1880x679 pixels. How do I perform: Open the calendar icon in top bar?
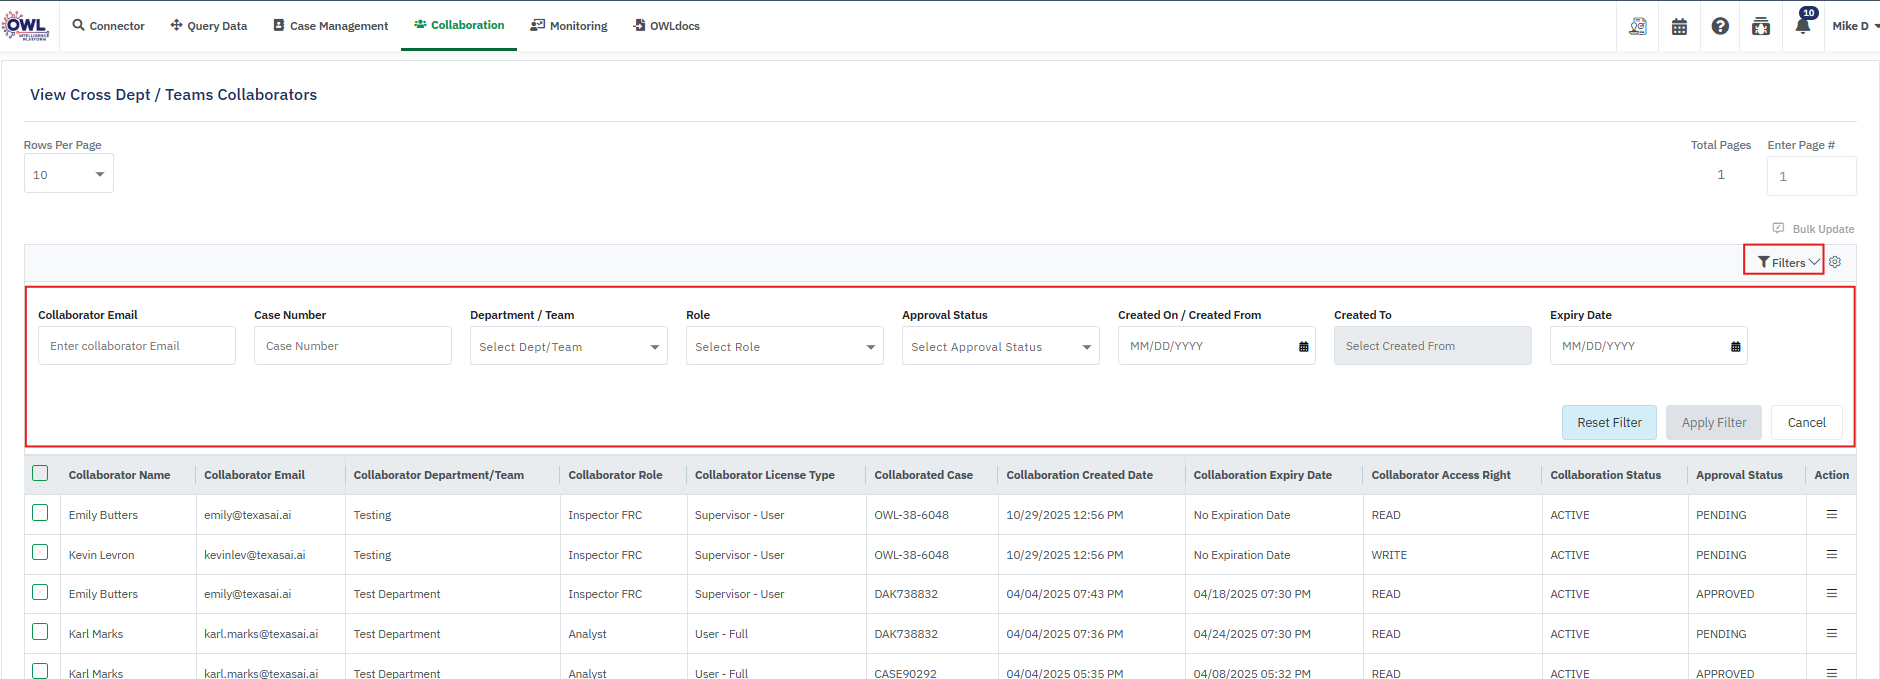(x=1679, y=27)
